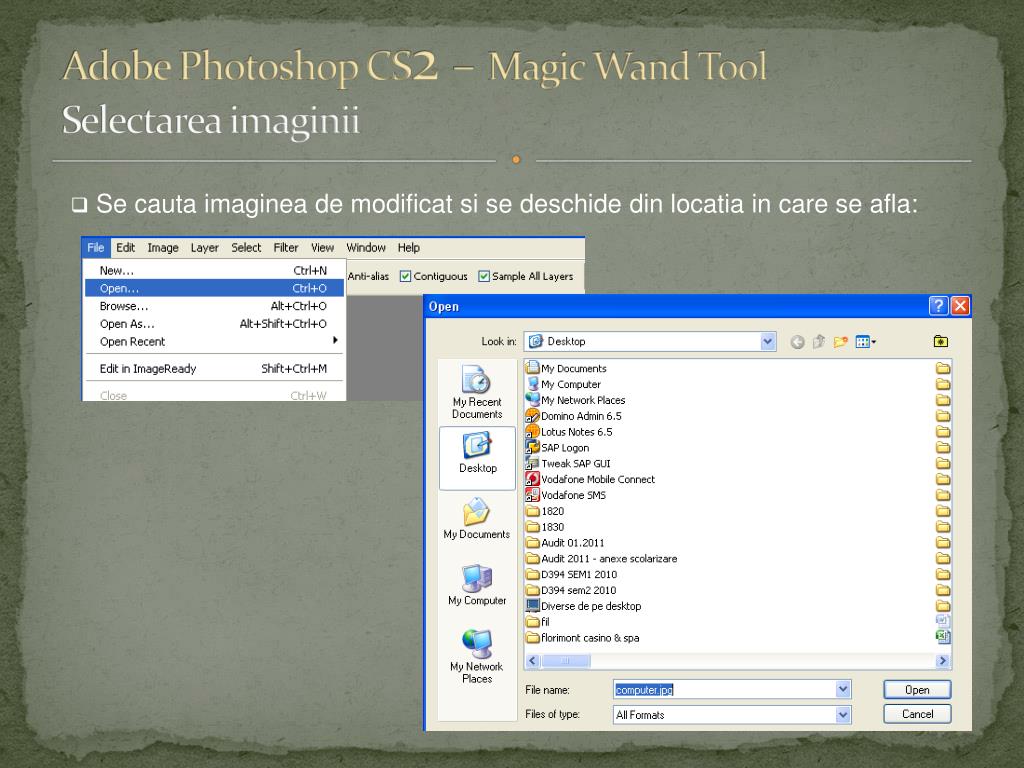Select the 1820 folder

click(x=545, y=511)
